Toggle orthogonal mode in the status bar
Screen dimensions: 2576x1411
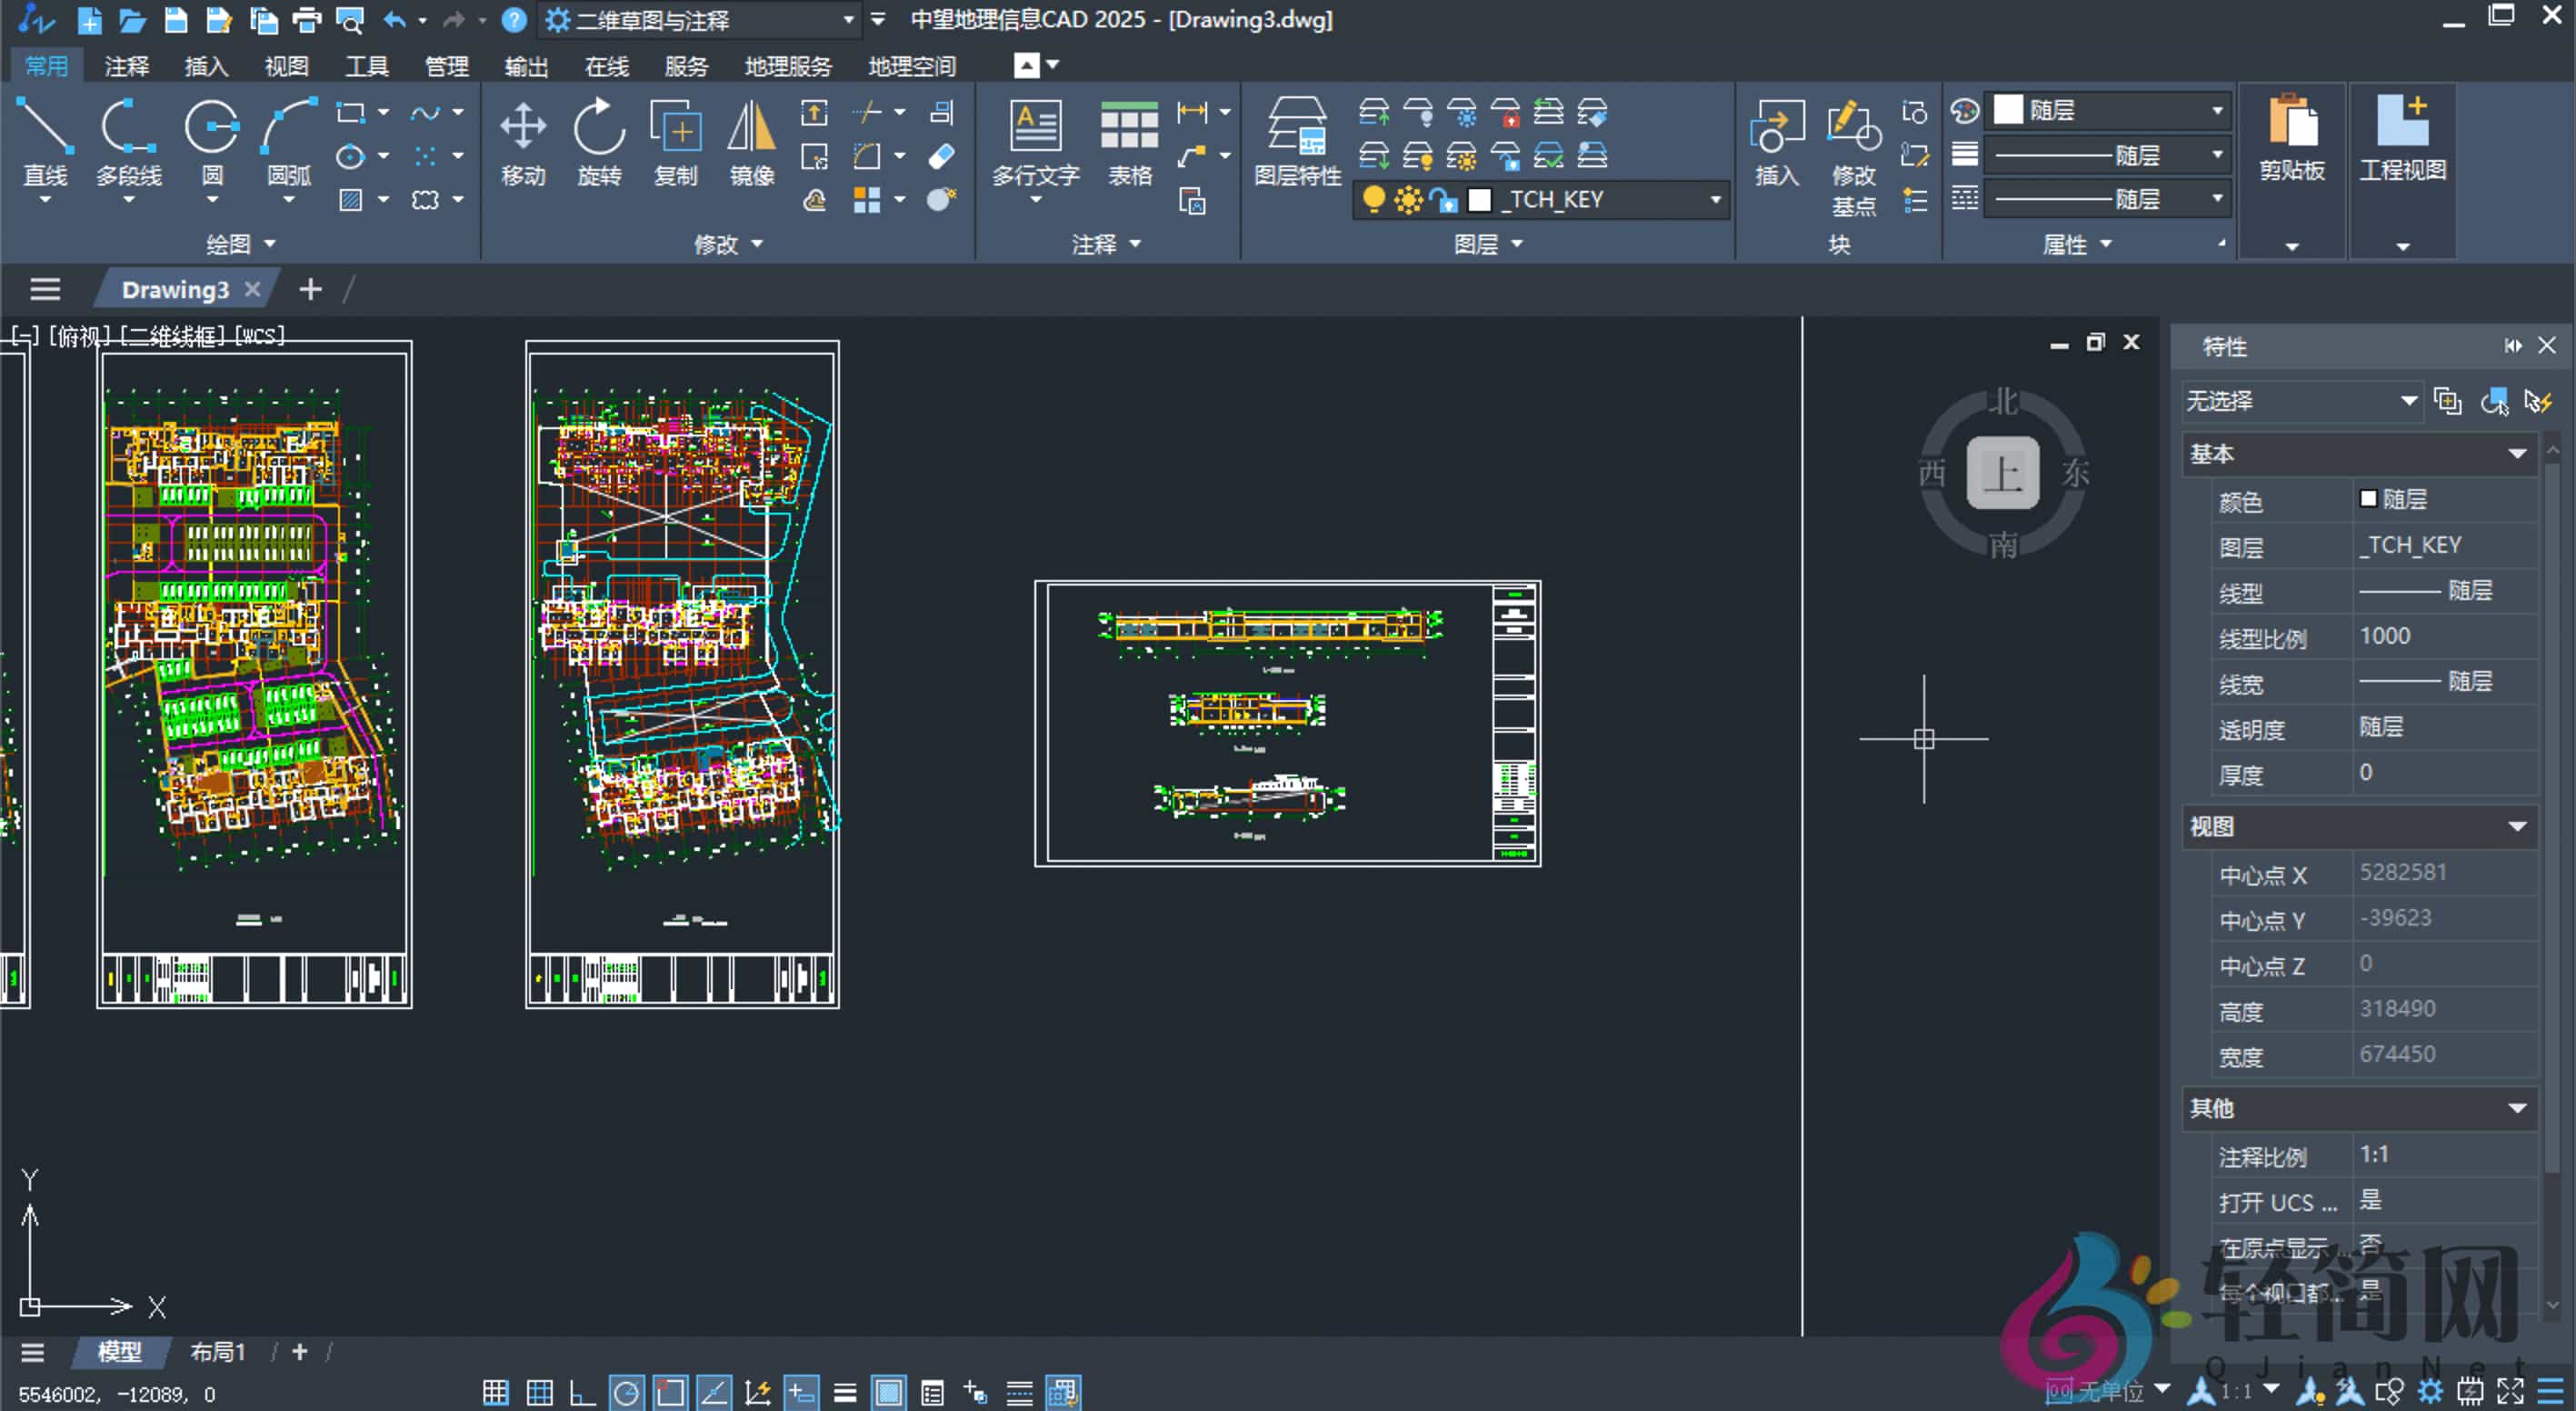click(582, 1392)
